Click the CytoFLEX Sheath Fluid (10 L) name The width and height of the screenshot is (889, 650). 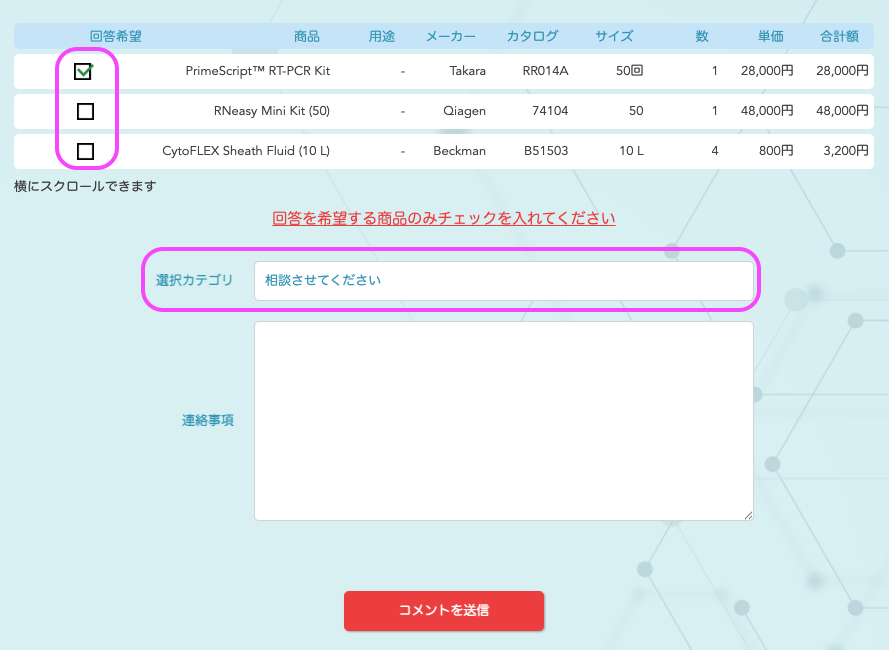246,151
